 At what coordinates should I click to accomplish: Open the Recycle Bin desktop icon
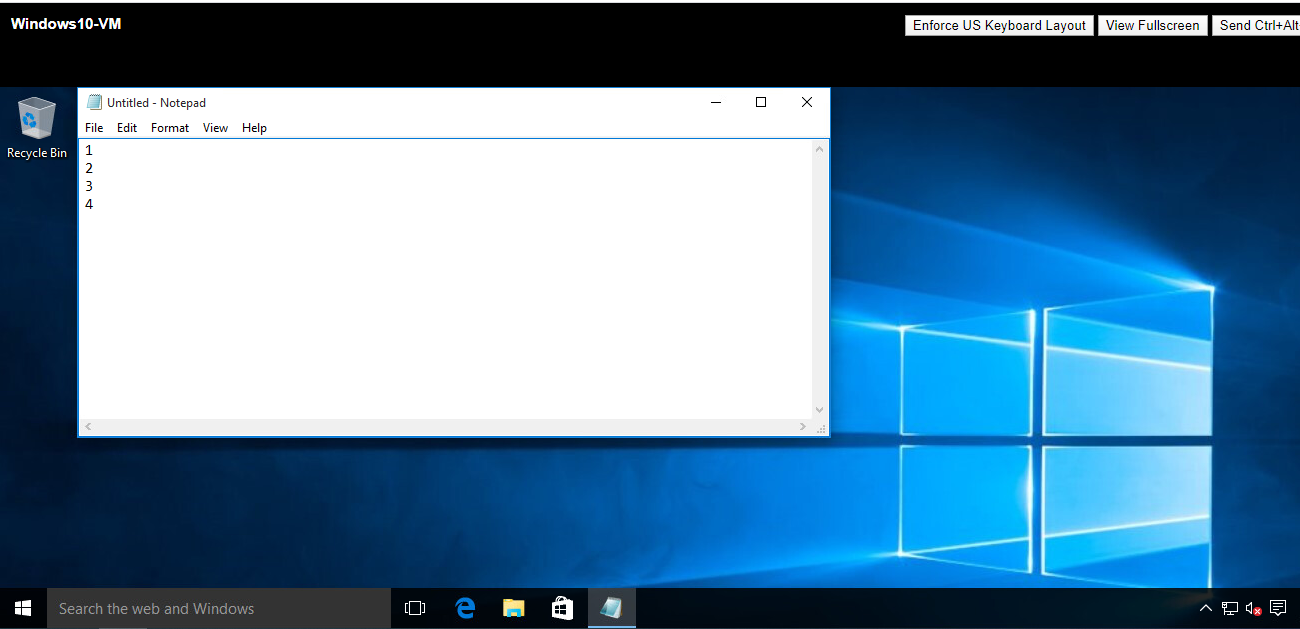point(37,128)
